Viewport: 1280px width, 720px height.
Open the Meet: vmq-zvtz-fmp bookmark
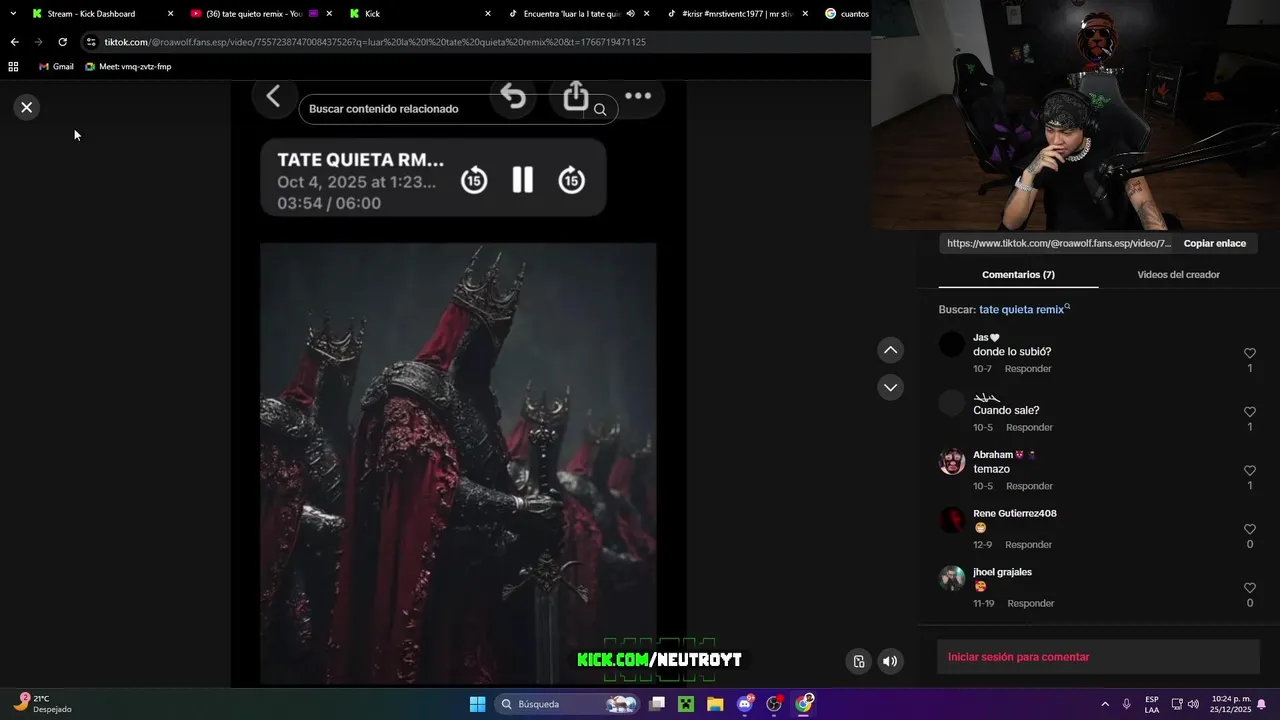[128, 67]
